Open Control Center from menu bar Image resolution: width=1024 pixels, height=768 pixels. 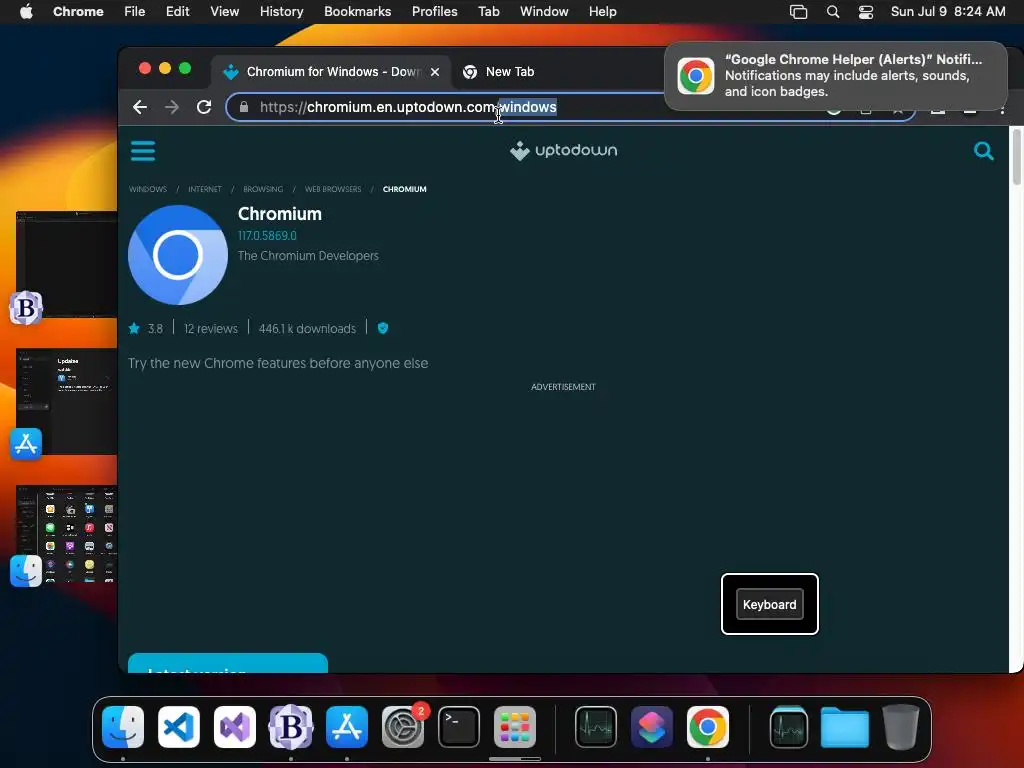pyautogui.click(x=865, y=12)
